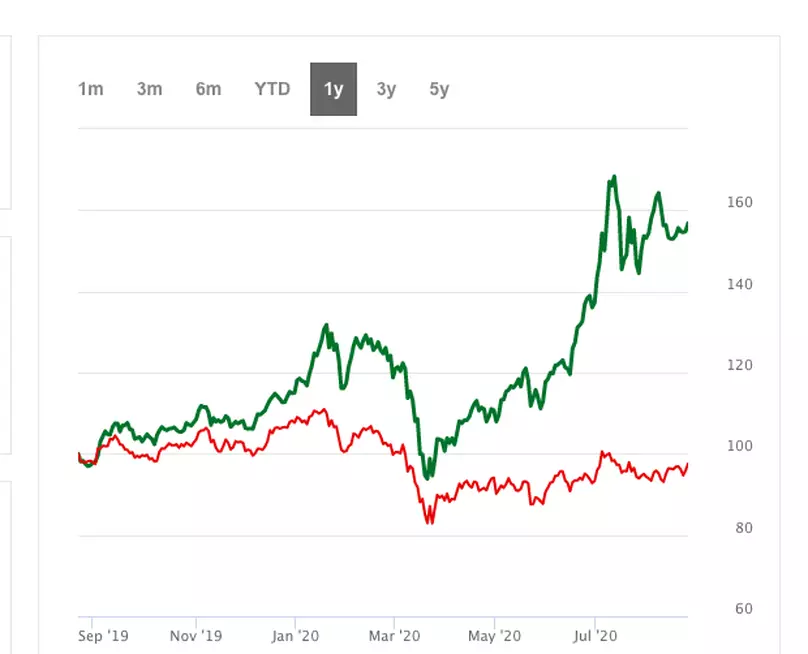Click the green line's trough in March '20

point(427,477)
